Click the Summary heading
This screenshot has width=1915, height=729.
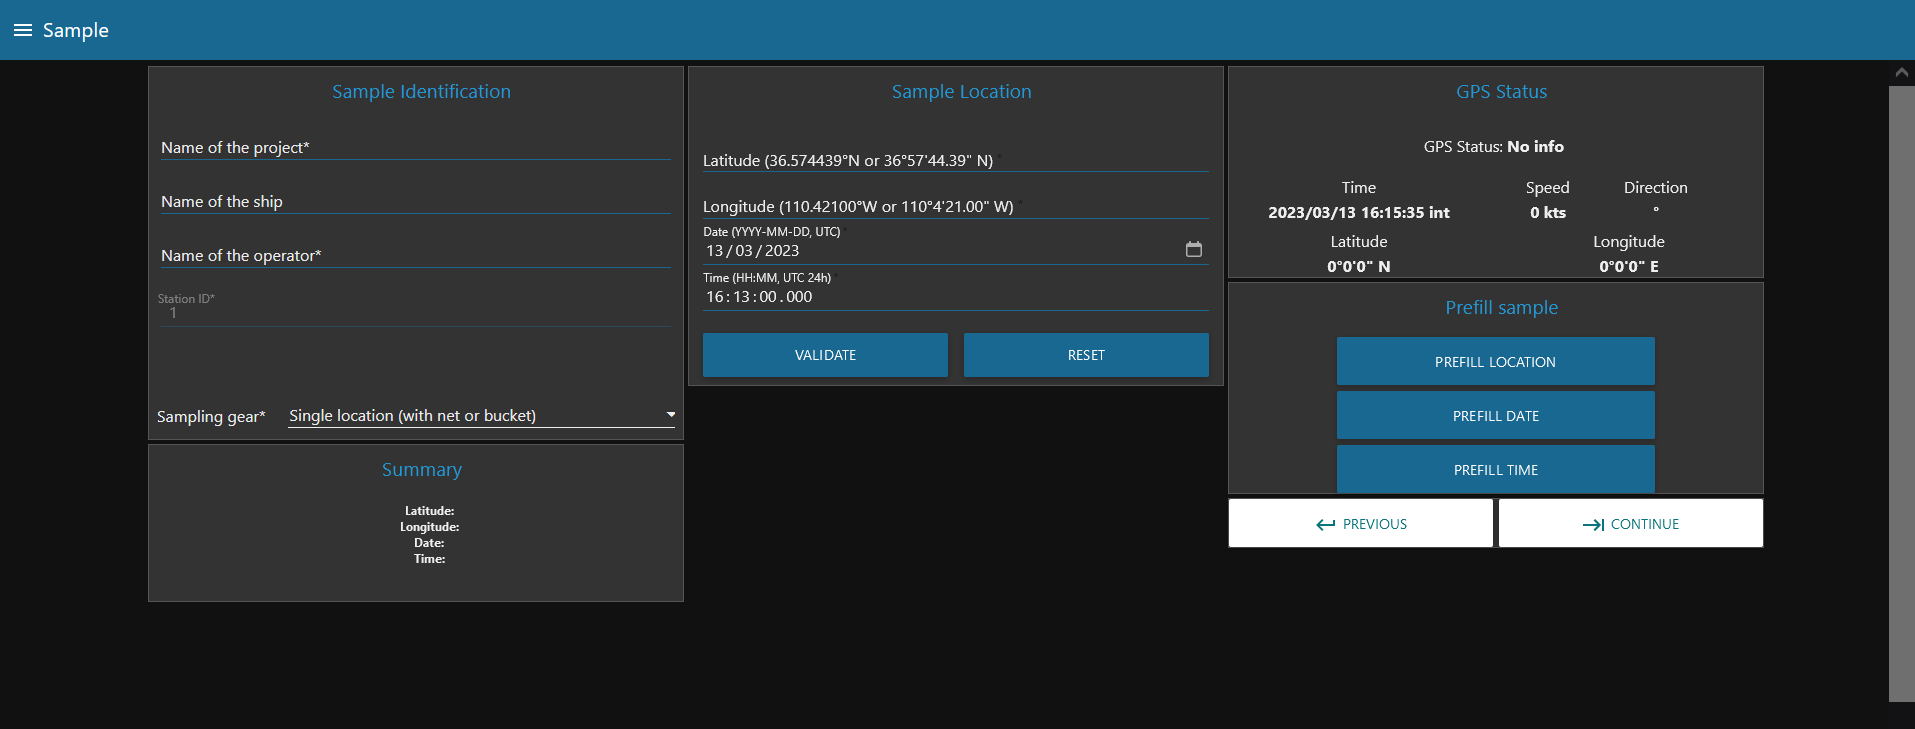[x=421, y=469]
